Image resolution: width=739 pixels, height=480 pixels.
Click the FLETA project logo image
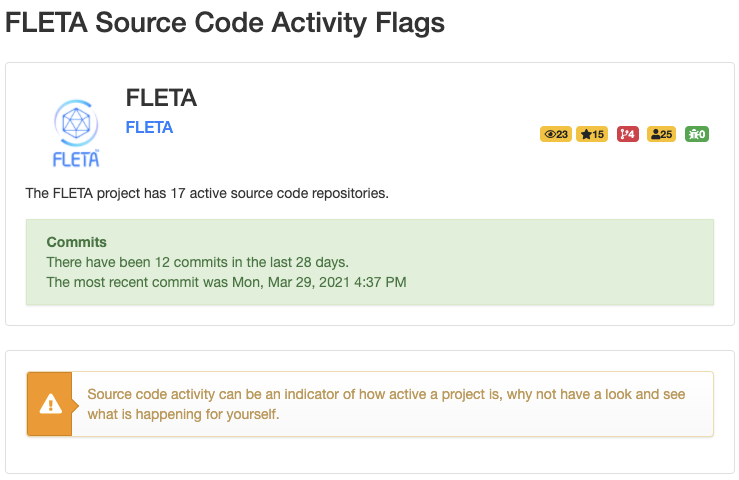(x=75, y=133)
